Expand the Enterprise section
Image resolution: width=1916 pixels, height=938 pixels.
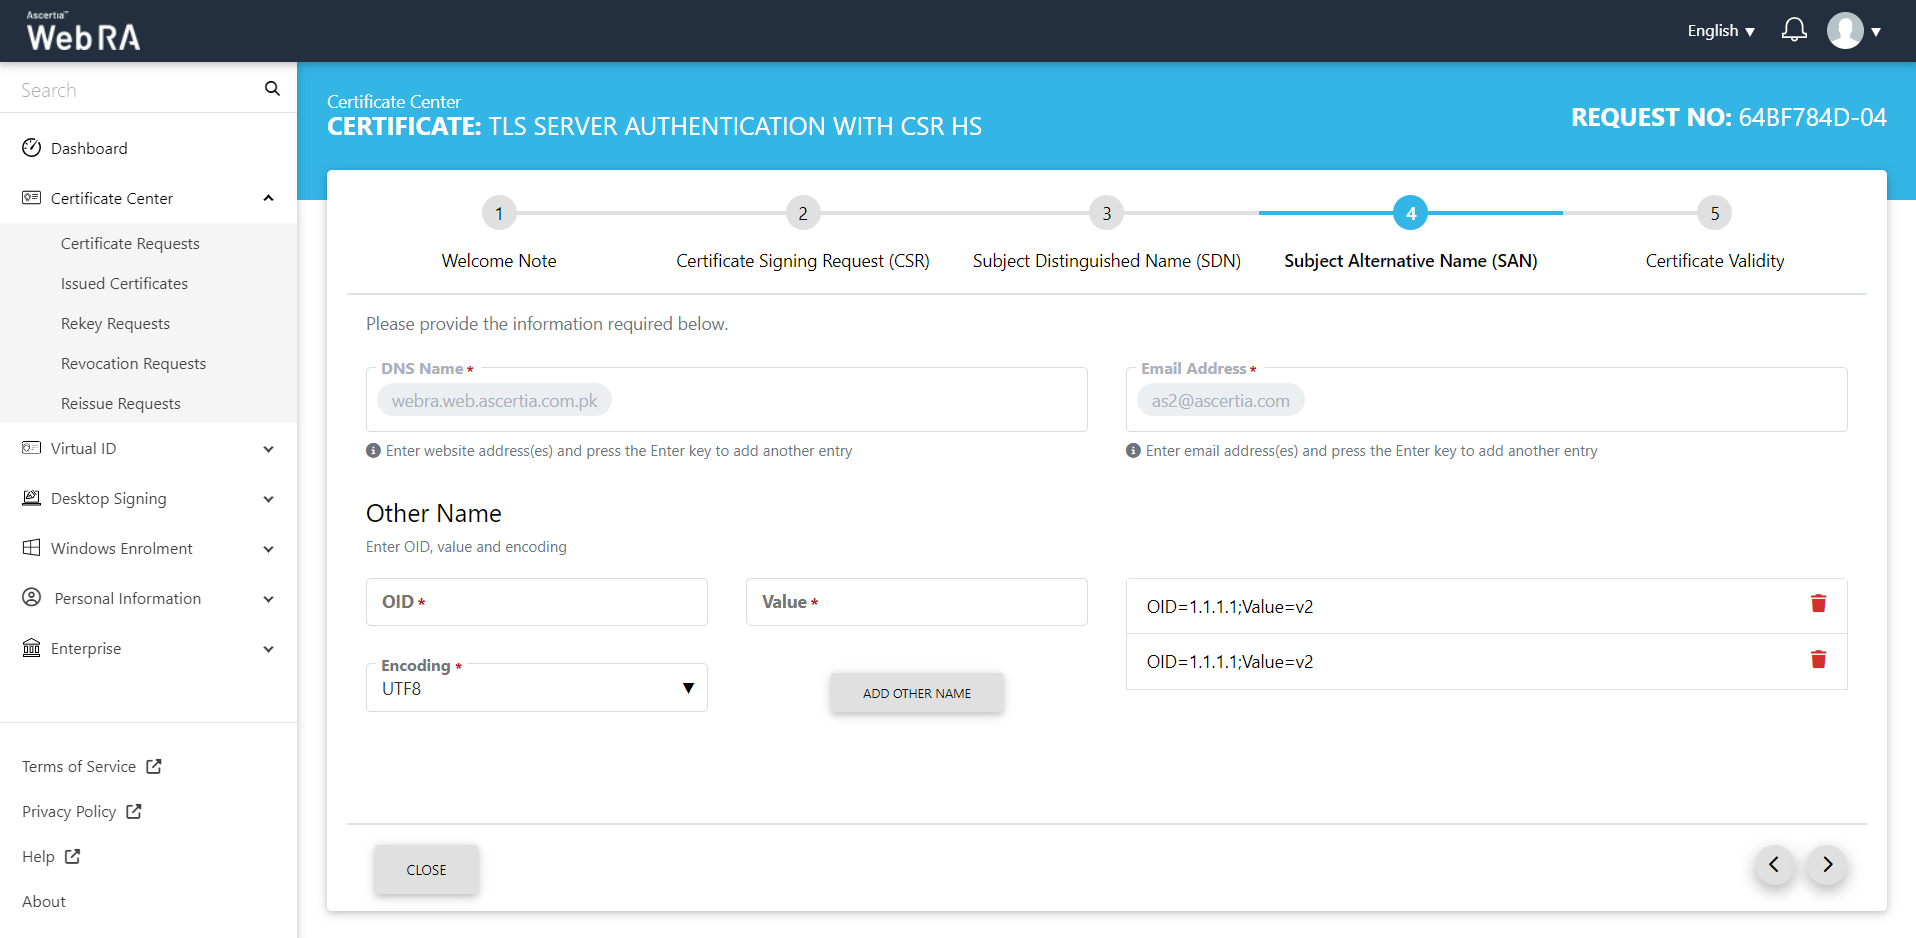click(268, 649)
